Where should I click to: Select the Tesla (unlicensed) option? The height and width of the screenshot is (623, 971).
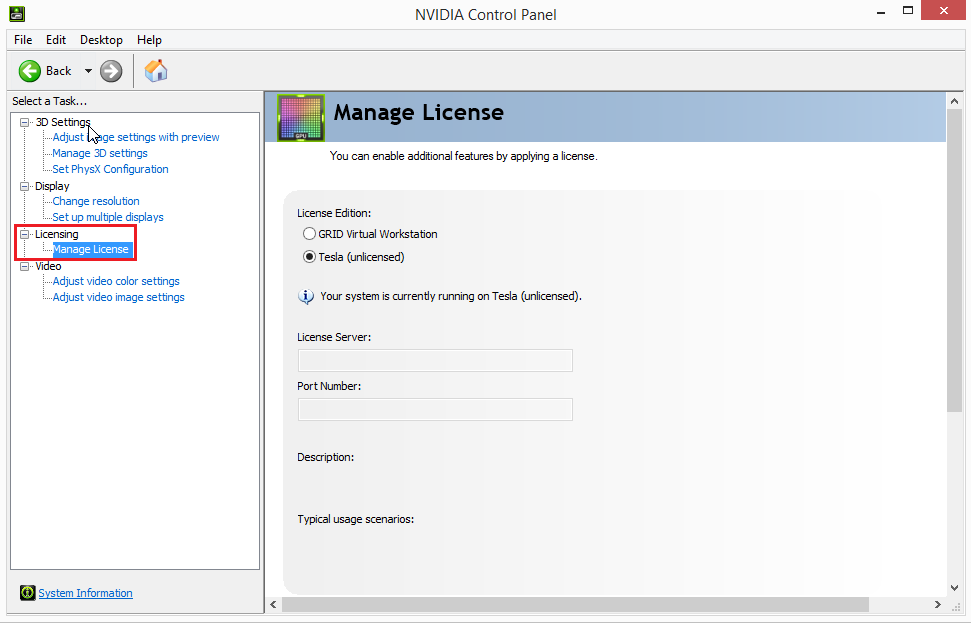coord(310,256)
